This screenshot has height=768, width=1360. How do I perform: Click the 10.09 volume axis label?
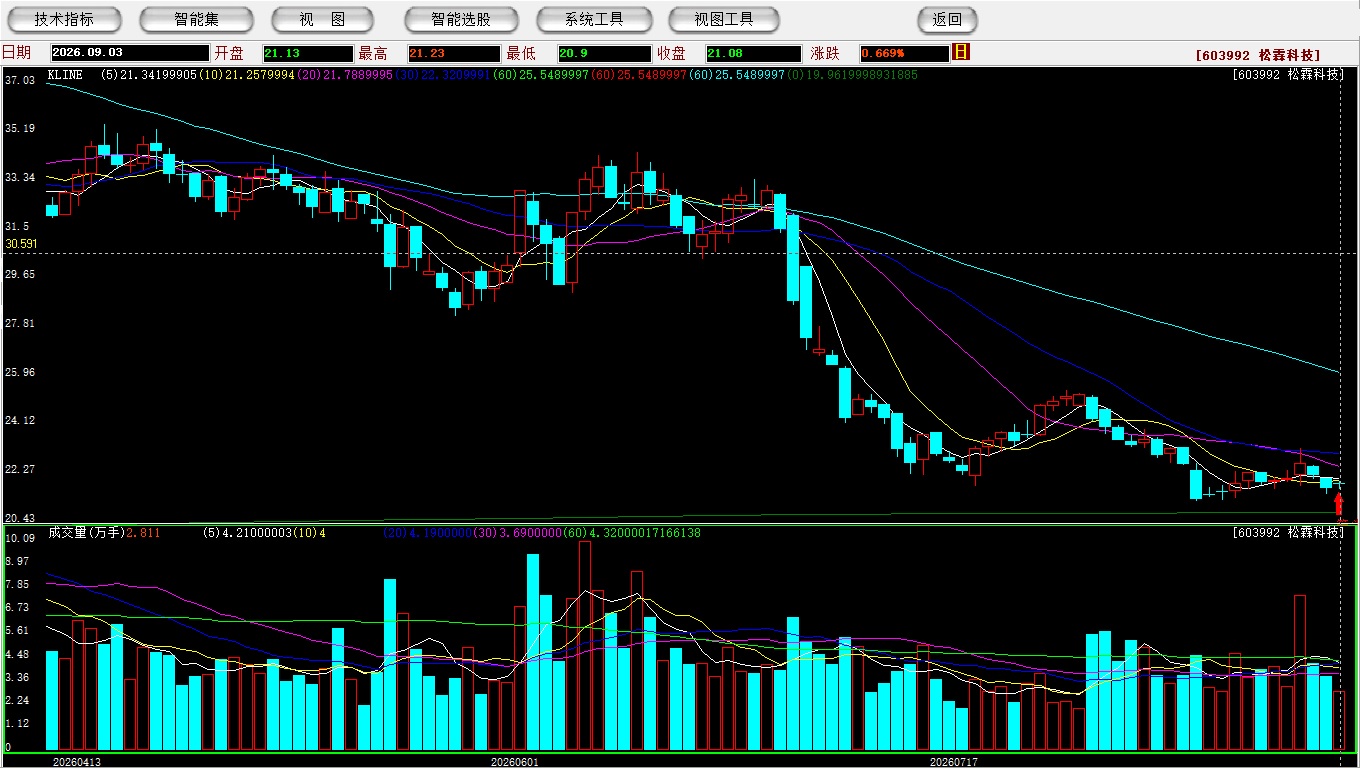tap(20, 539)
